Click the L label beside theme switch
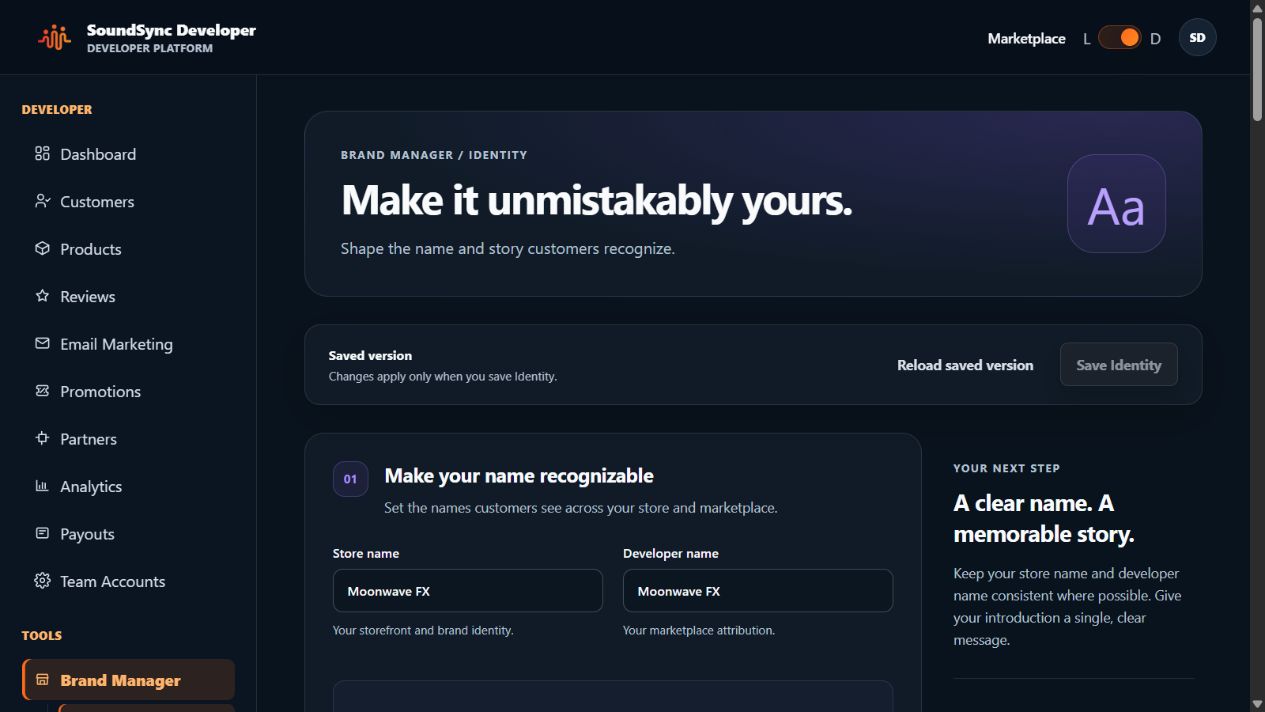 click(1087, 39)
